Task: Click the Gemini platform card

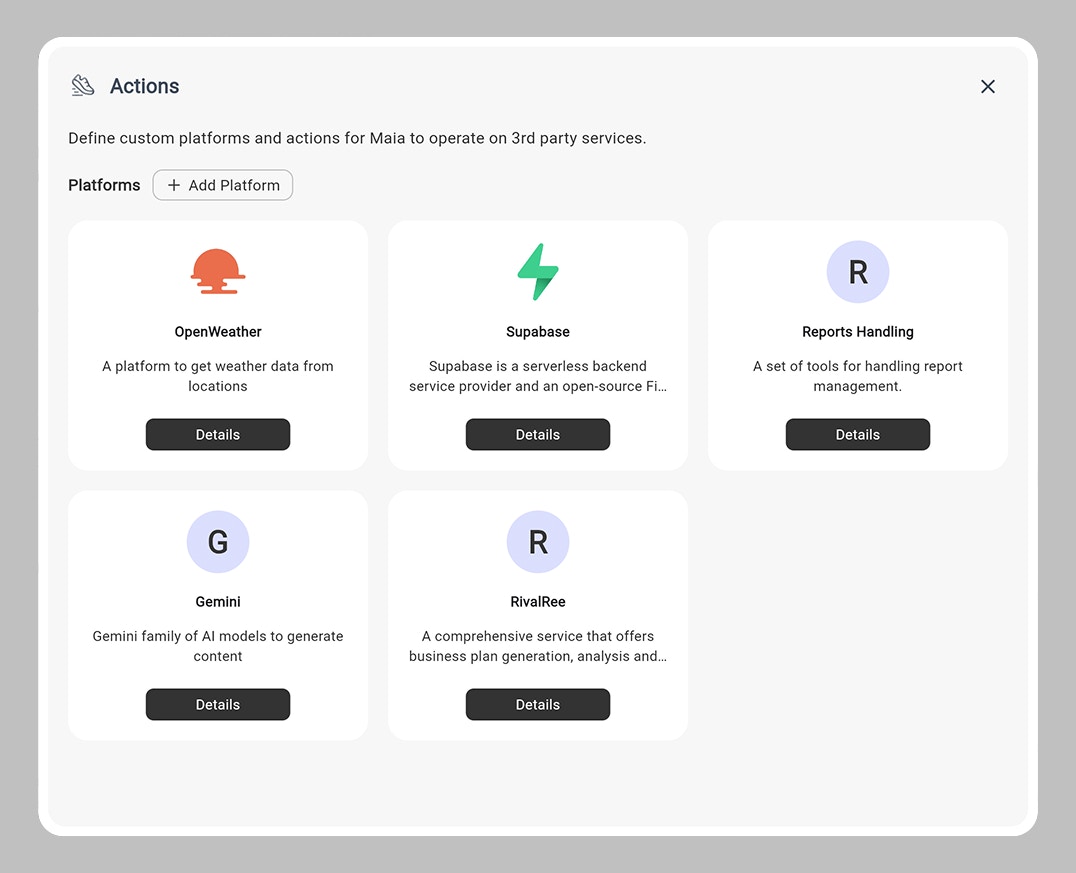Action: point(218,615)
